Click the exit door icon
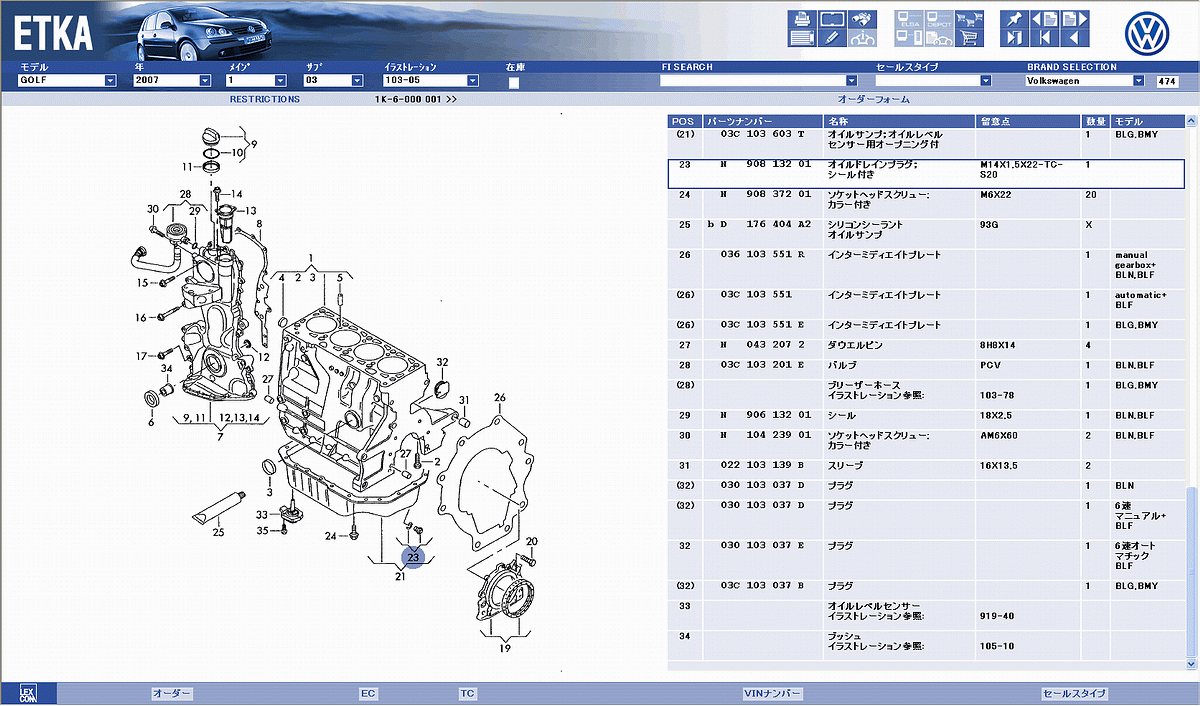The width and height of the screenshot is (1200, 706). [x=1014, y=38]
